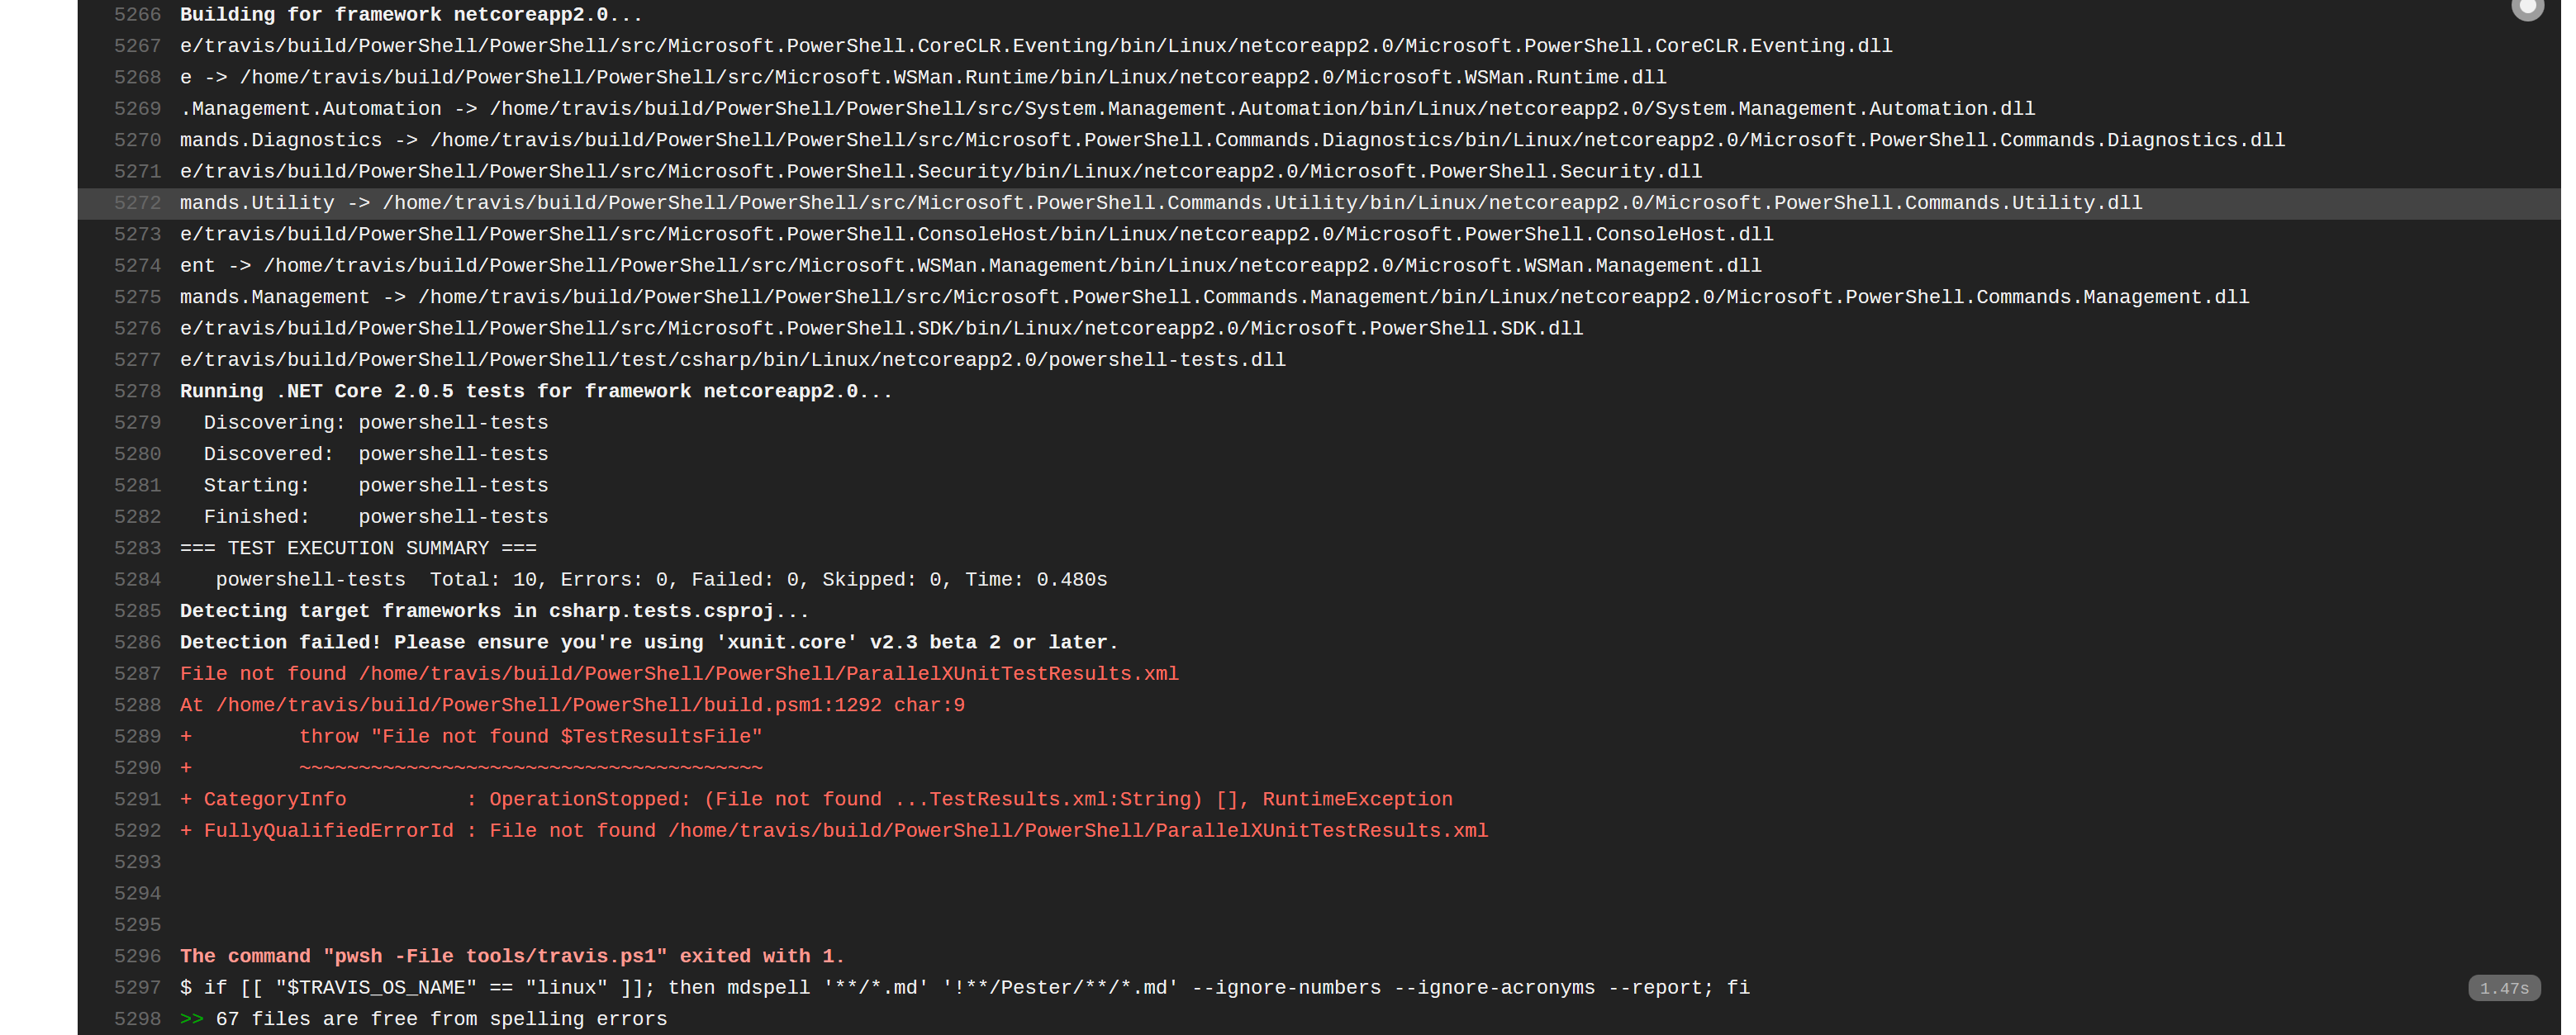Click the round indicator button at top right
This screenshot has width=2576, height=1035.
tap(2527, 8)
